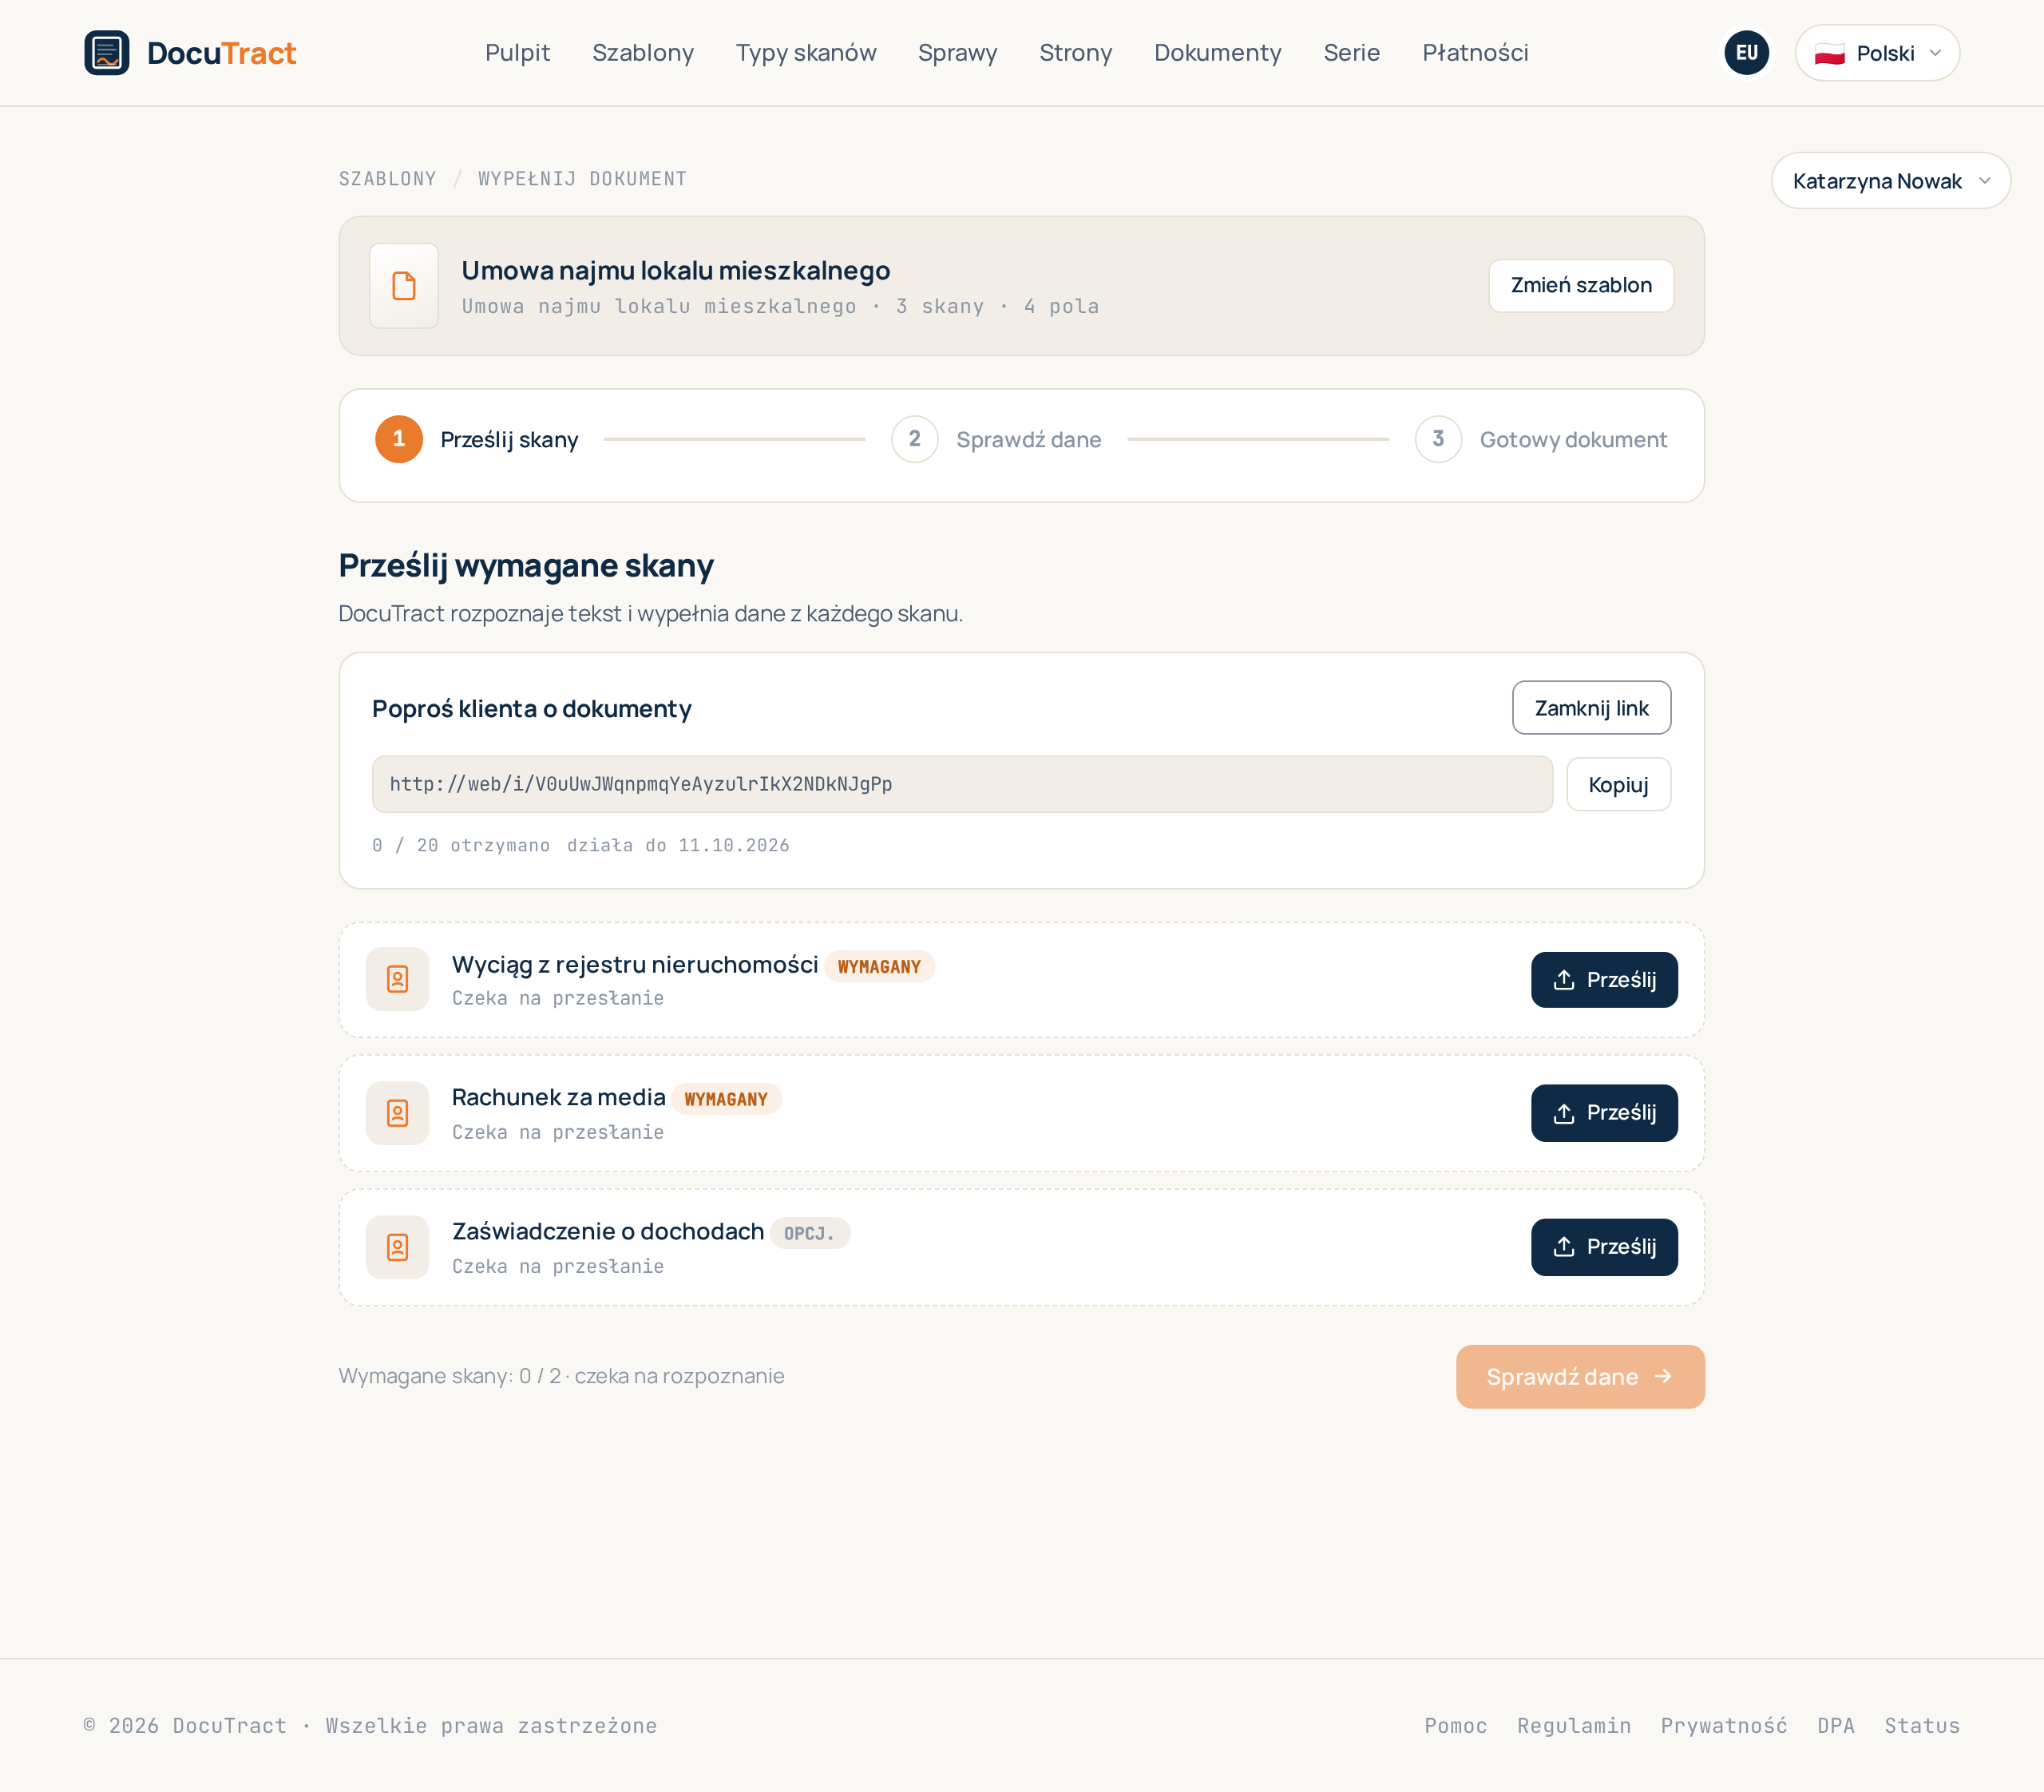Open the Regulamin footer link

pyautogui.click(x=1574, y=1726)
